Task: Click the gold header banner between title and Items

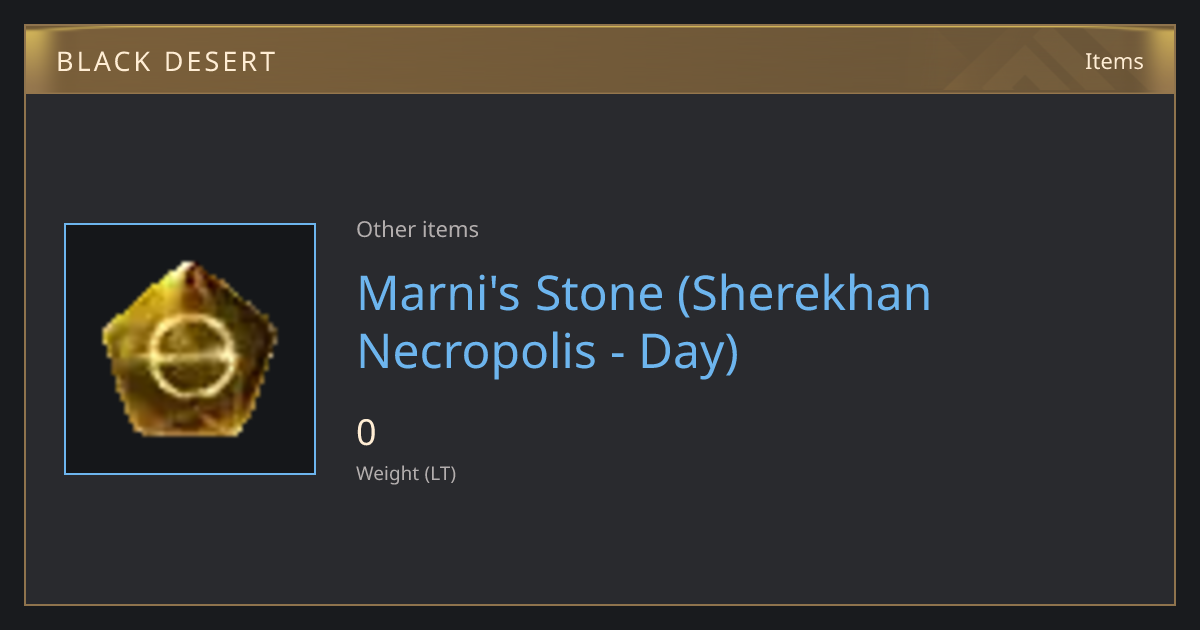Action: pos(680,60)
